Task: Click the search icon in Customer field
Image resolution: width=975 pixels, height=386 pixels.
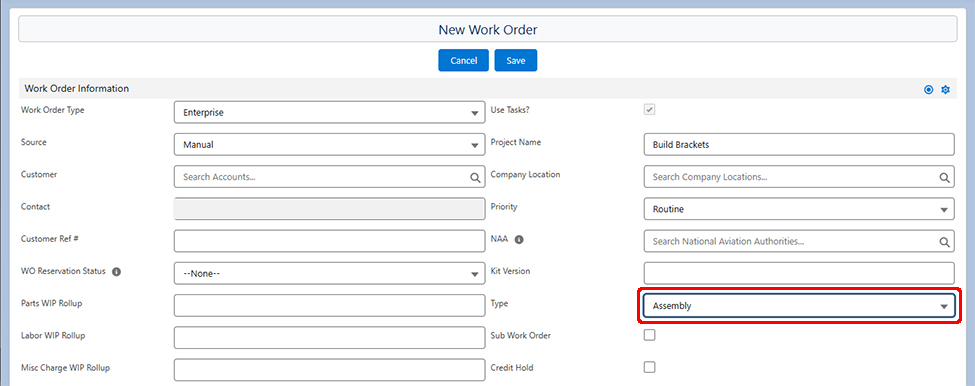Action: [x=475, y=177]
